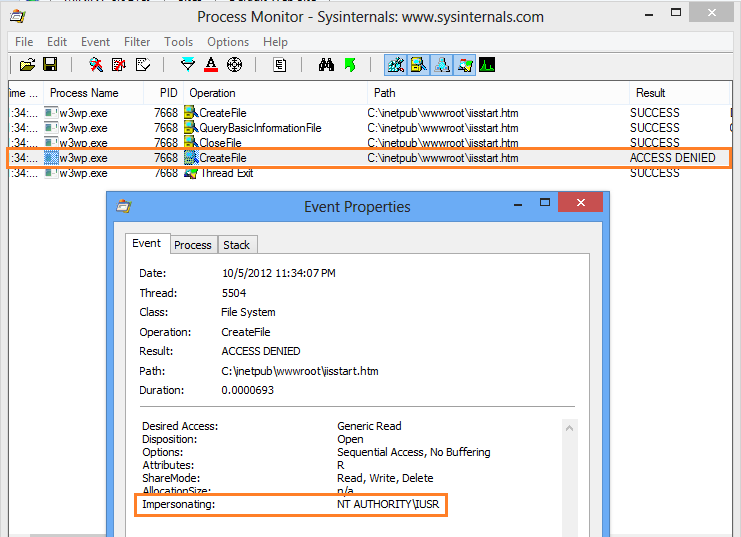Click the Disposition value Open

(x=350, y=439)
